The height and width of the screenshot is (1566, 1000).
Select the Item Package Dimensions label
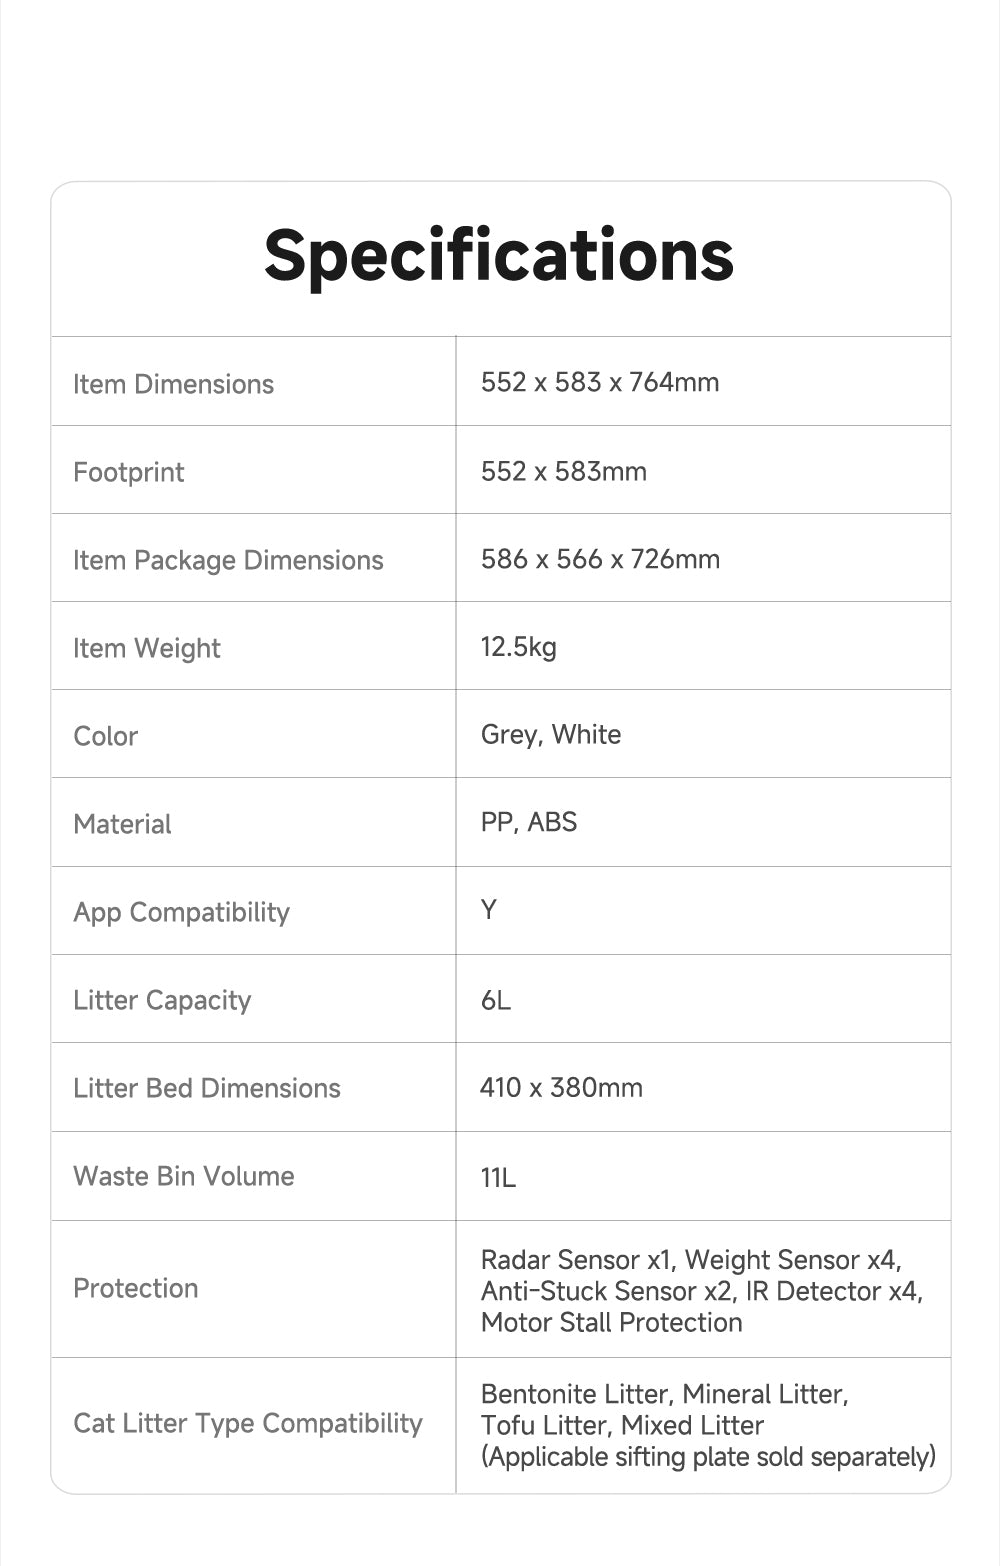(228, 560)
